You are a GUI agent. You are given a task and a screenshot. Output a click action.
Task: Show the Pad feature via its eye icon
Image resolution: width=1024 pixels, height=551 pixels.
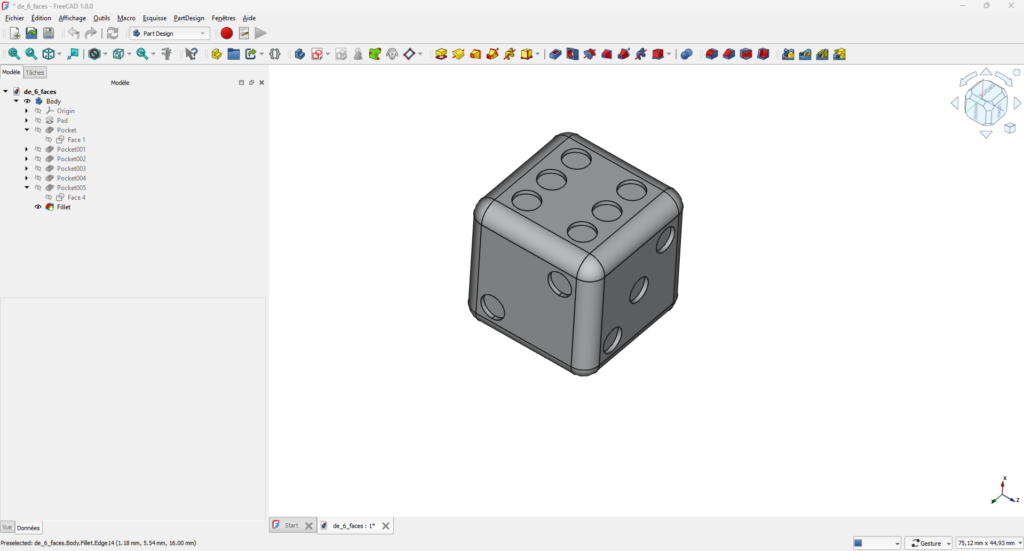pos(38,120)
